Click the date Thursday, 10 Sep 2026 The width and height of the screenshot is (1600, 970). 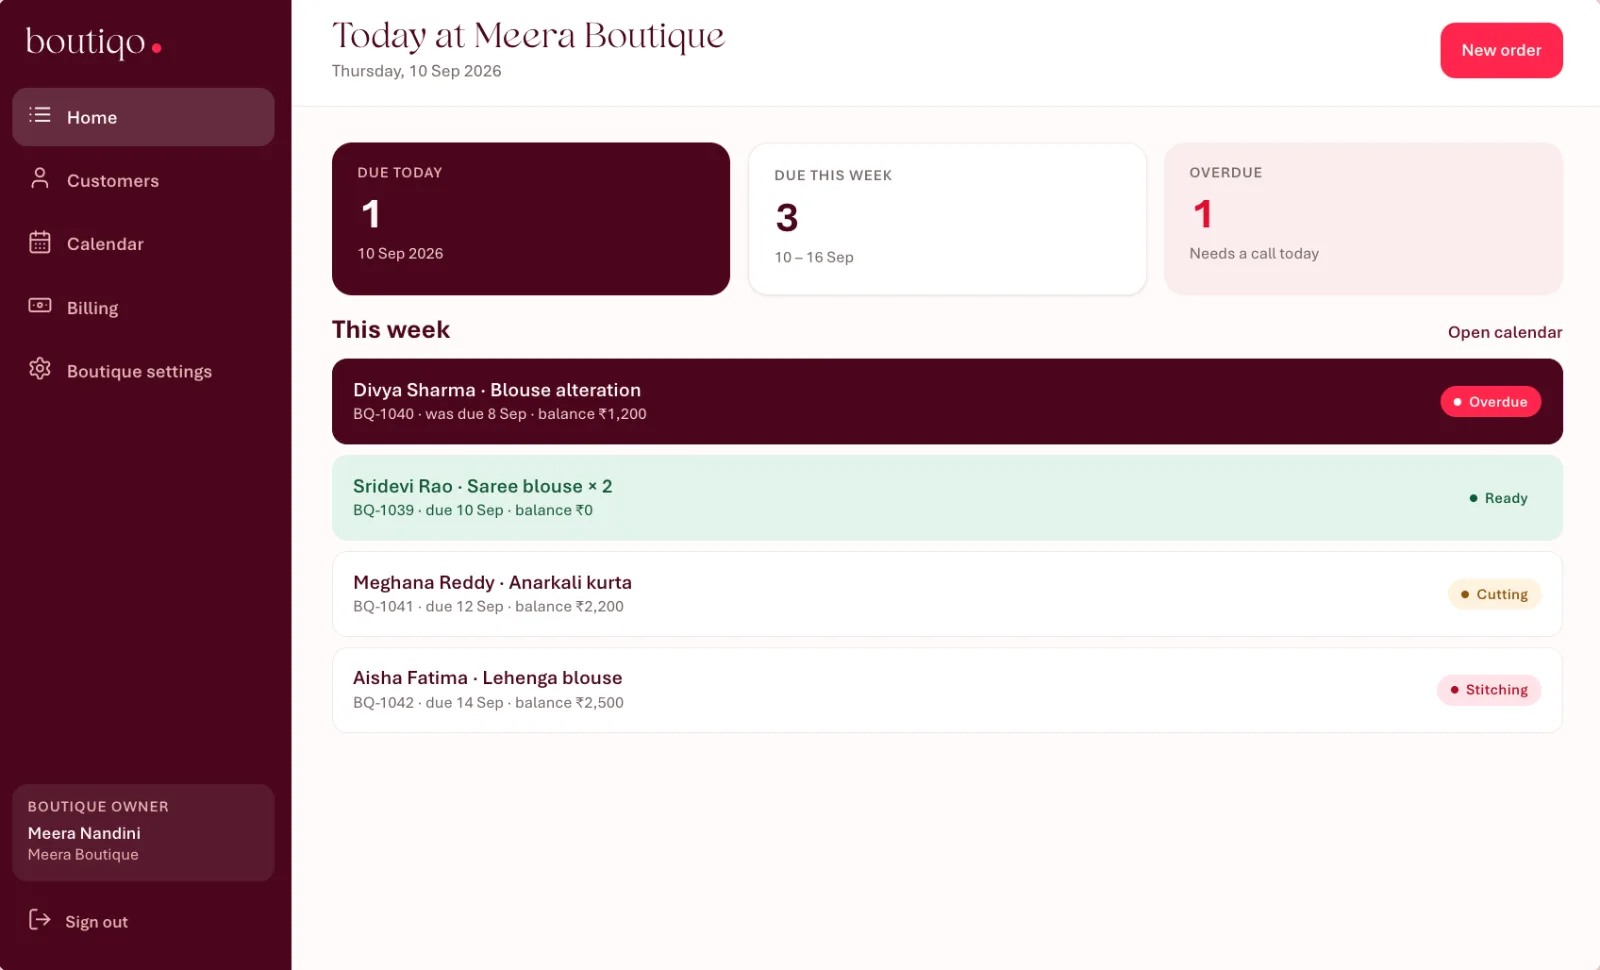click(416, 71)
